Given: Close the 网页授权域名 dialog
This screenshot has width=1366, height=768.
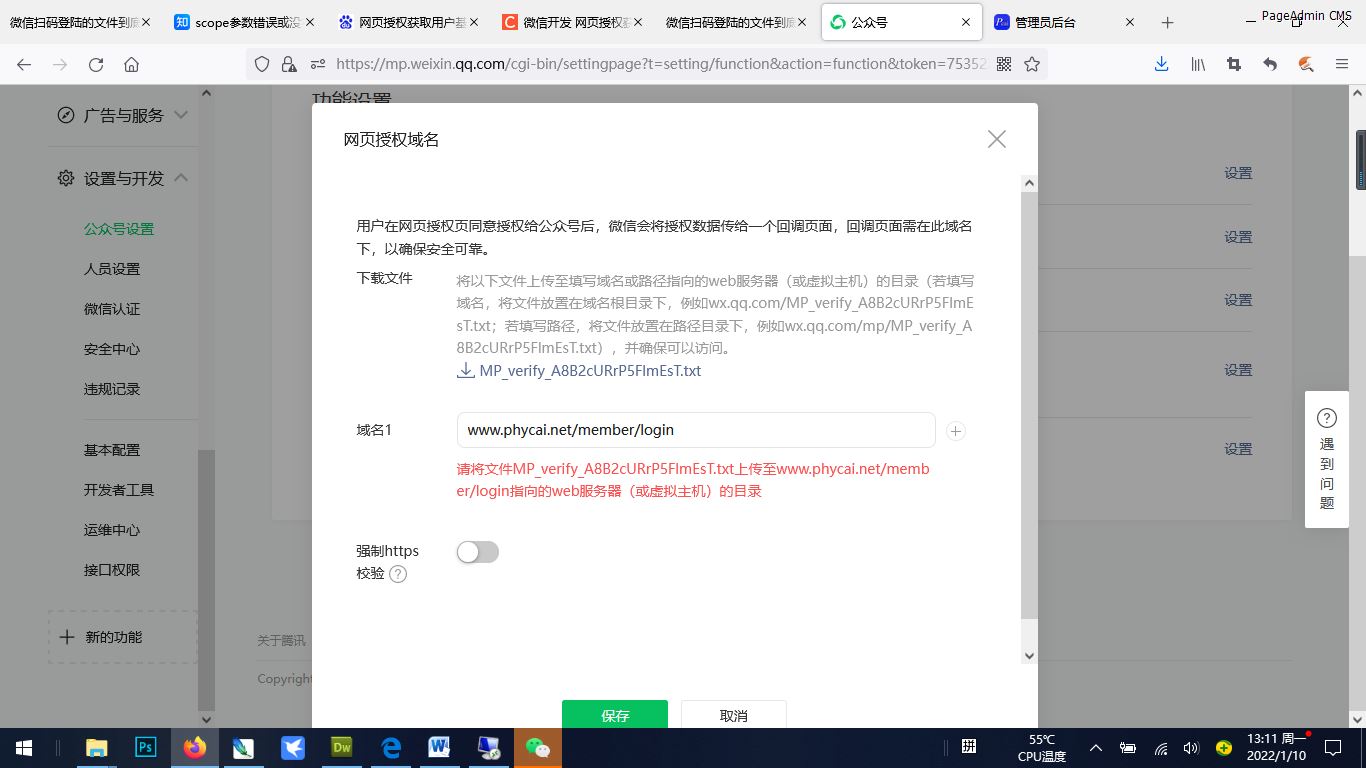Looking at the screenshot, I should click(997, 139).
